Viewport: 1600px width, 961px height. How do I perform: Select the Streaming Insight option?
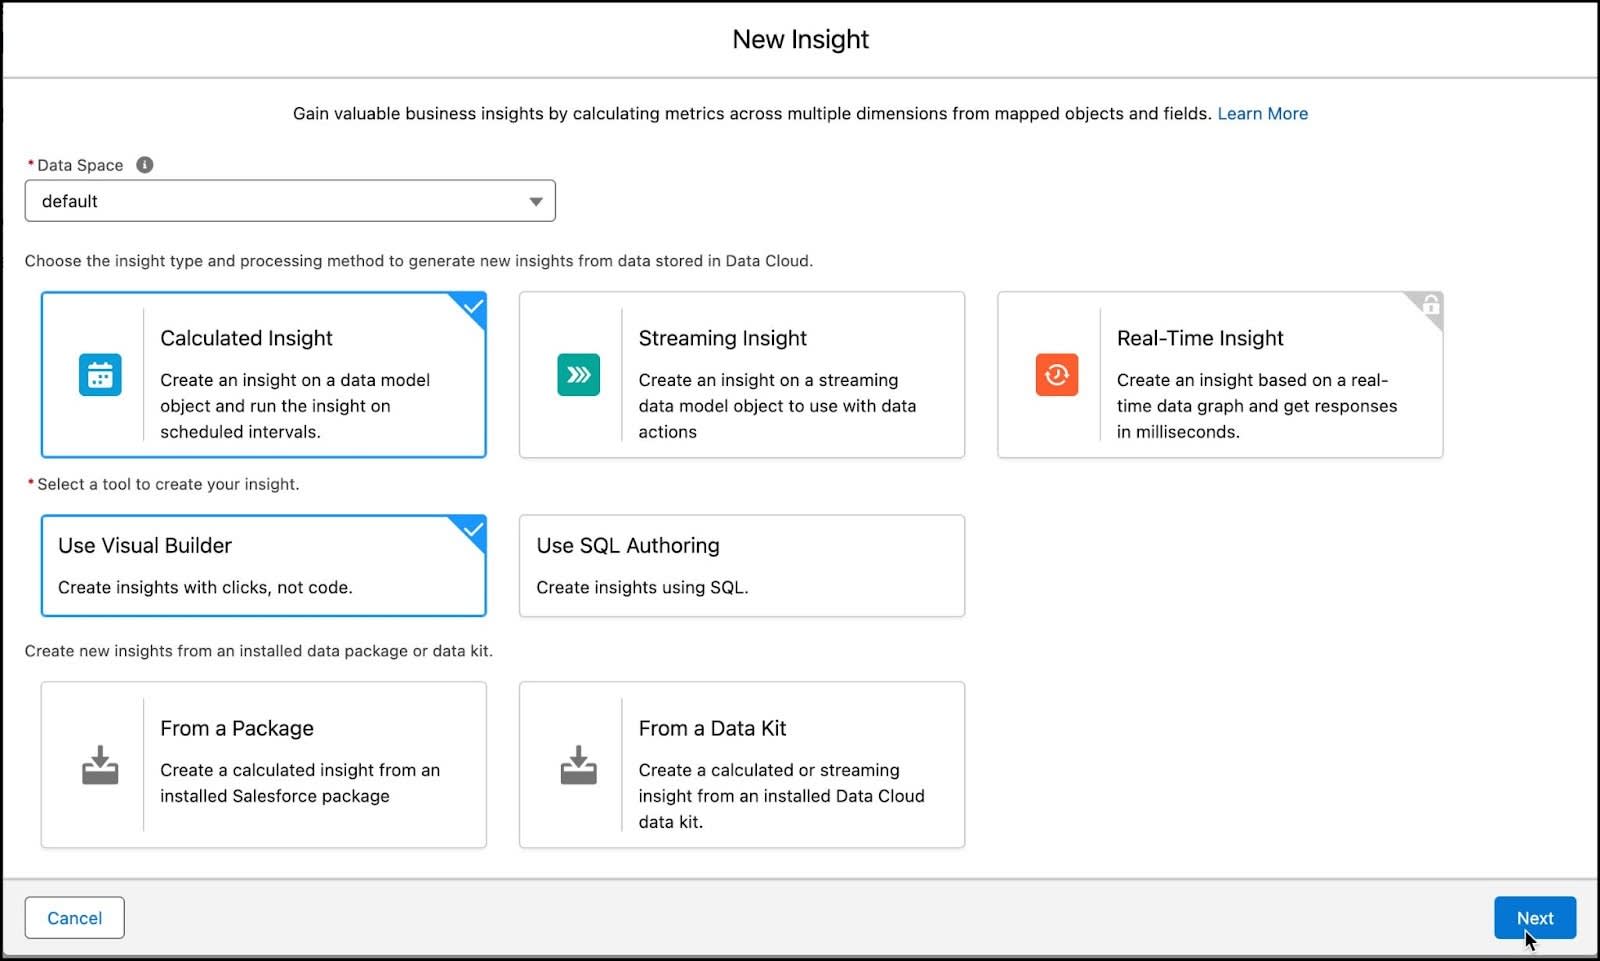coord(741,375)
